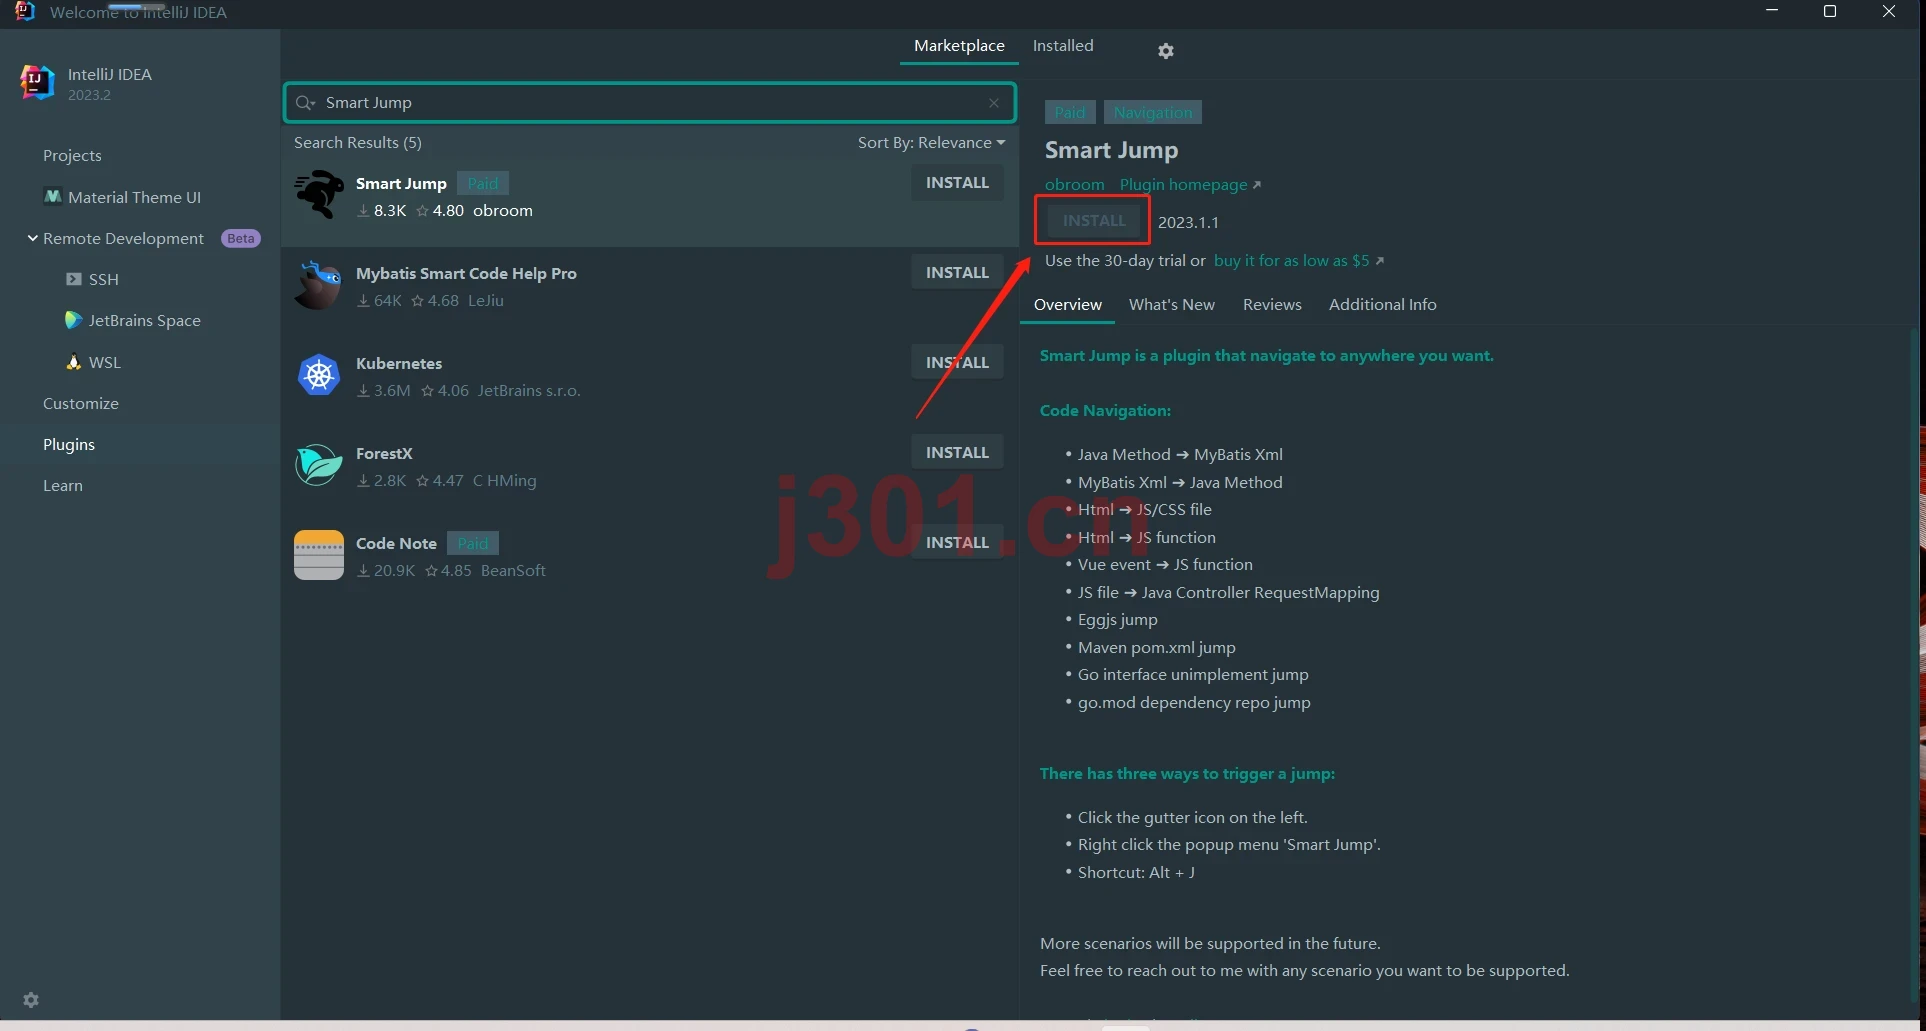Viewport: 1926px width, 1031px height.
Task: Click the Kubernetes wheel plugin icon
Action: (319, 375)
